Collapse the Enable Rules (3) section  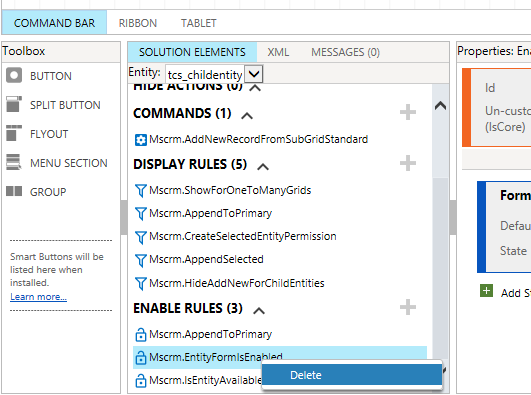click(259, 311)
